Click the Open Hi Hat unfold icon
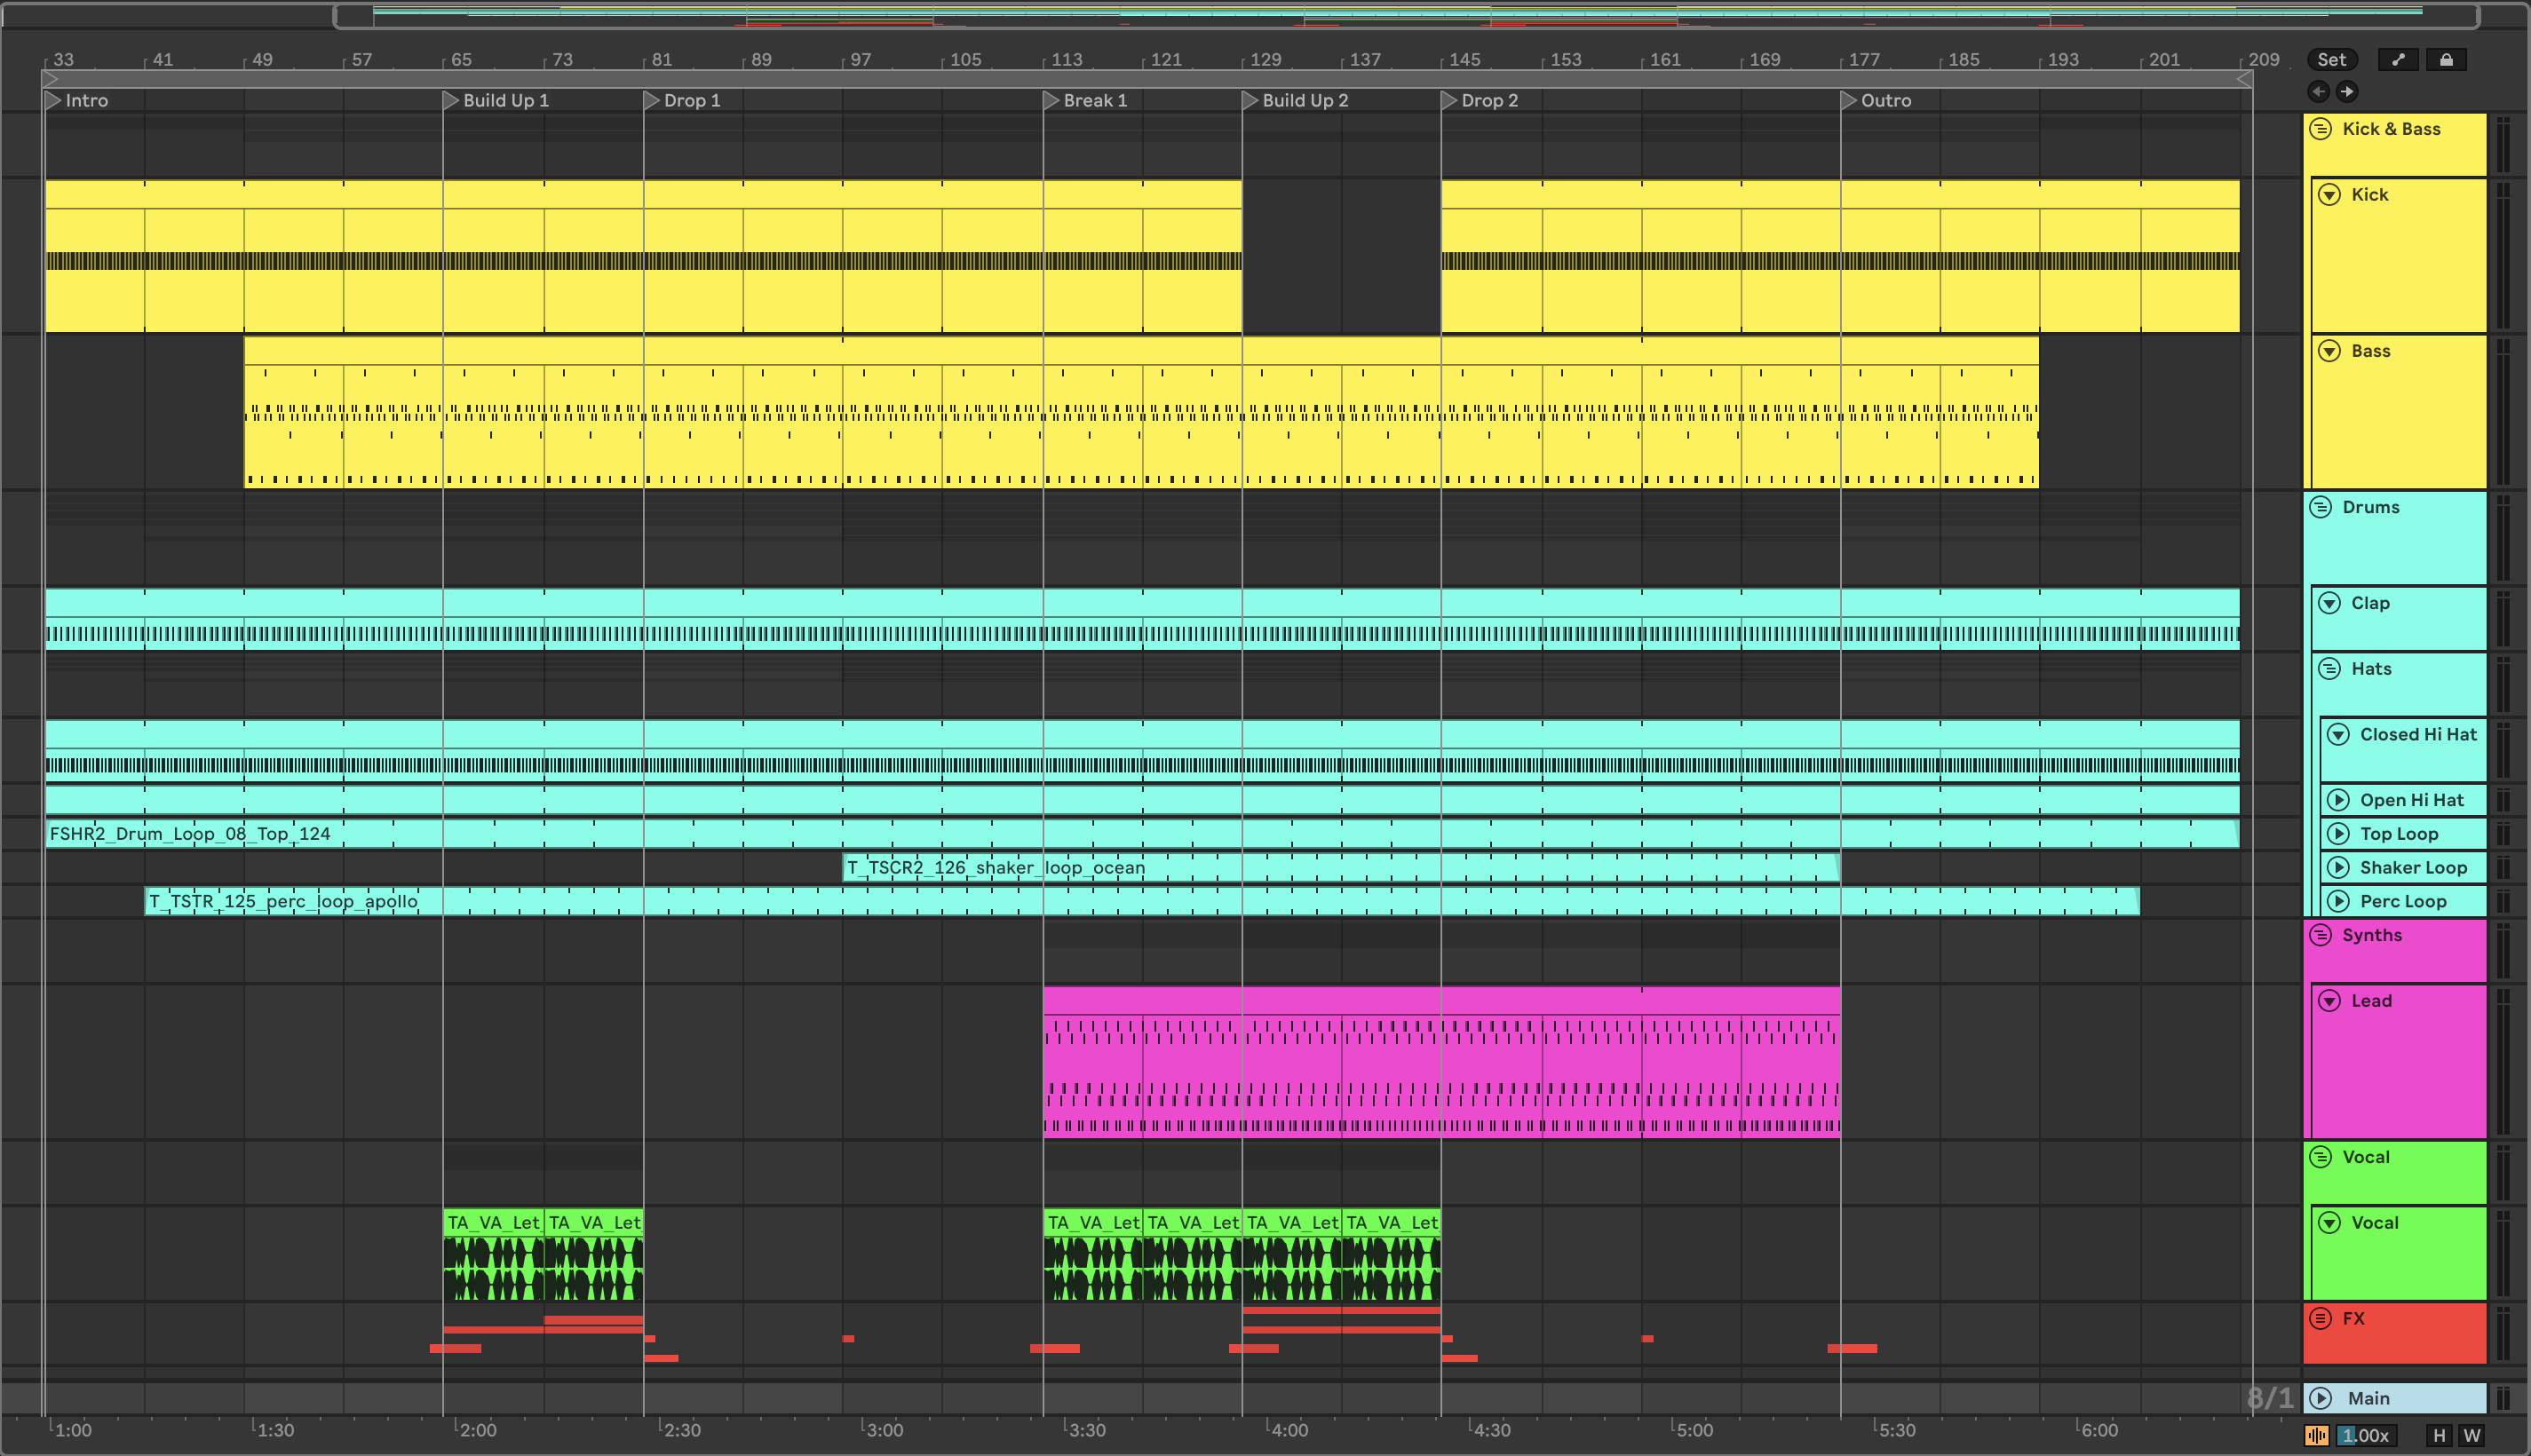2531x1456 pixels. tap(2338, 800)
